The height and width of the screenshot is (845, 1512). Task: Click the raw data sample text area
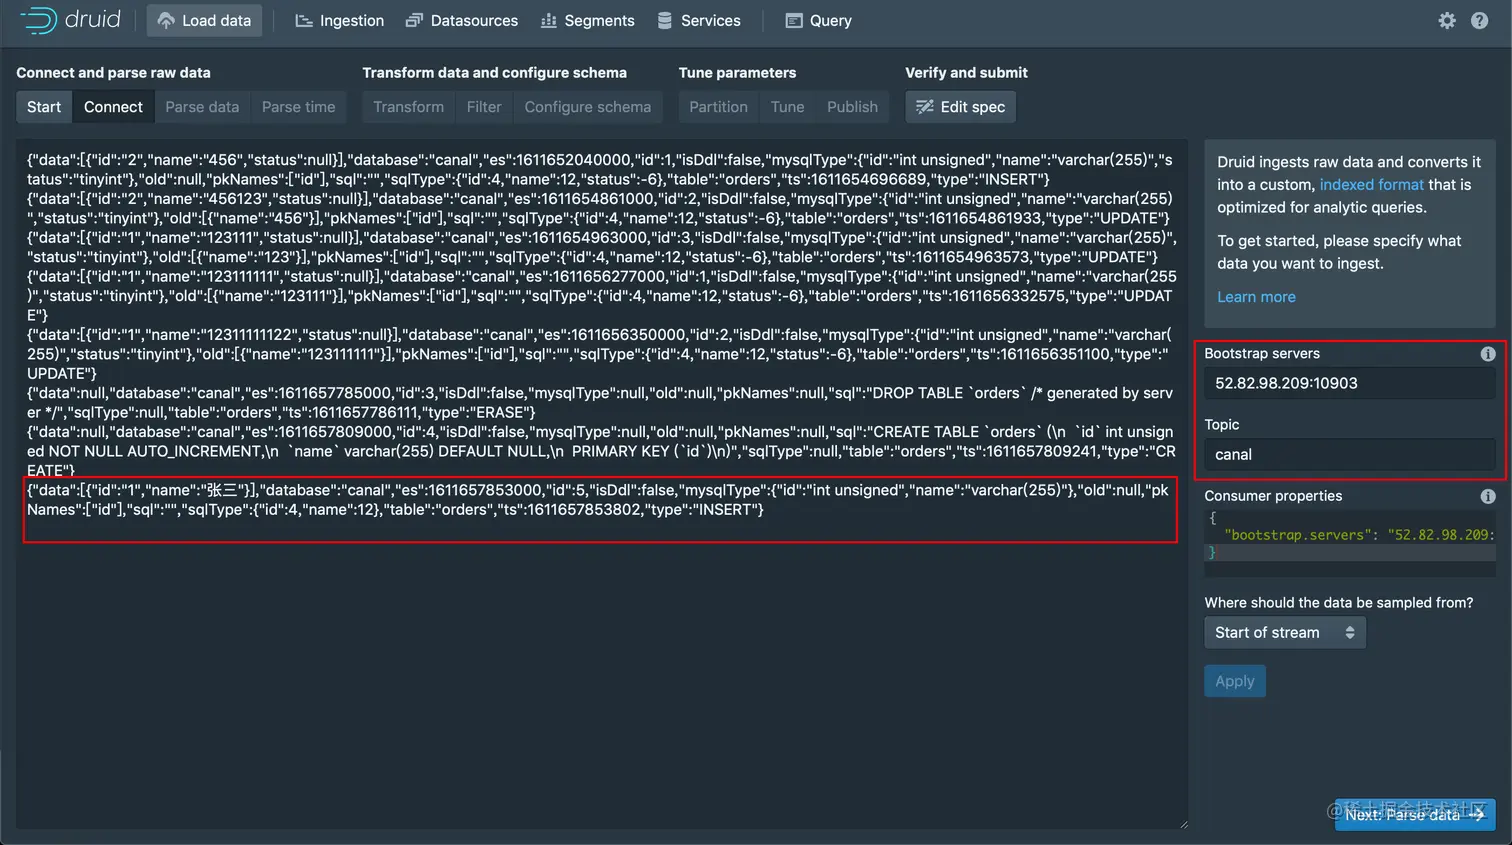click(602, 485)
